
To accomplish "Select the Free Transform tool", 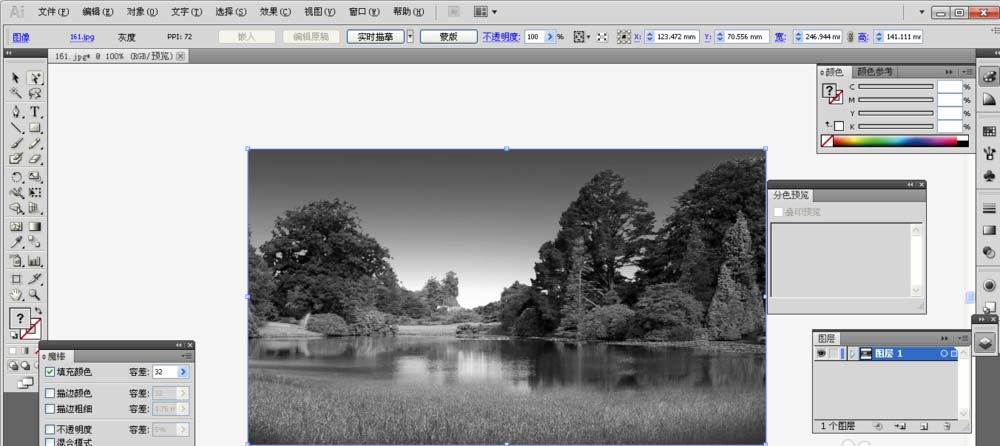I will pos(35,193).
